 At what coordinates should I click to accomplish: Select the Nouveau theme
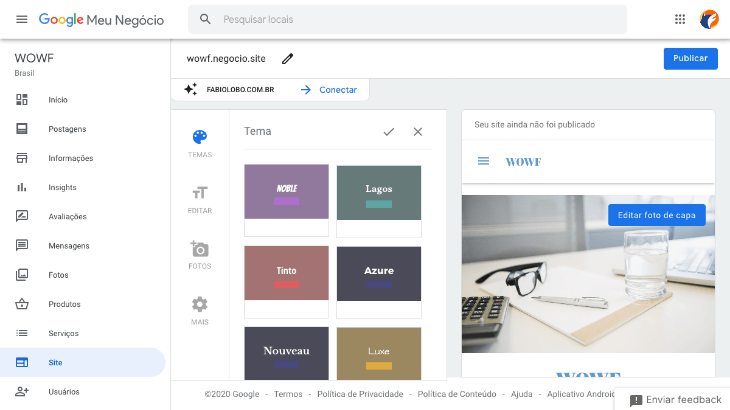pos(286,353)
